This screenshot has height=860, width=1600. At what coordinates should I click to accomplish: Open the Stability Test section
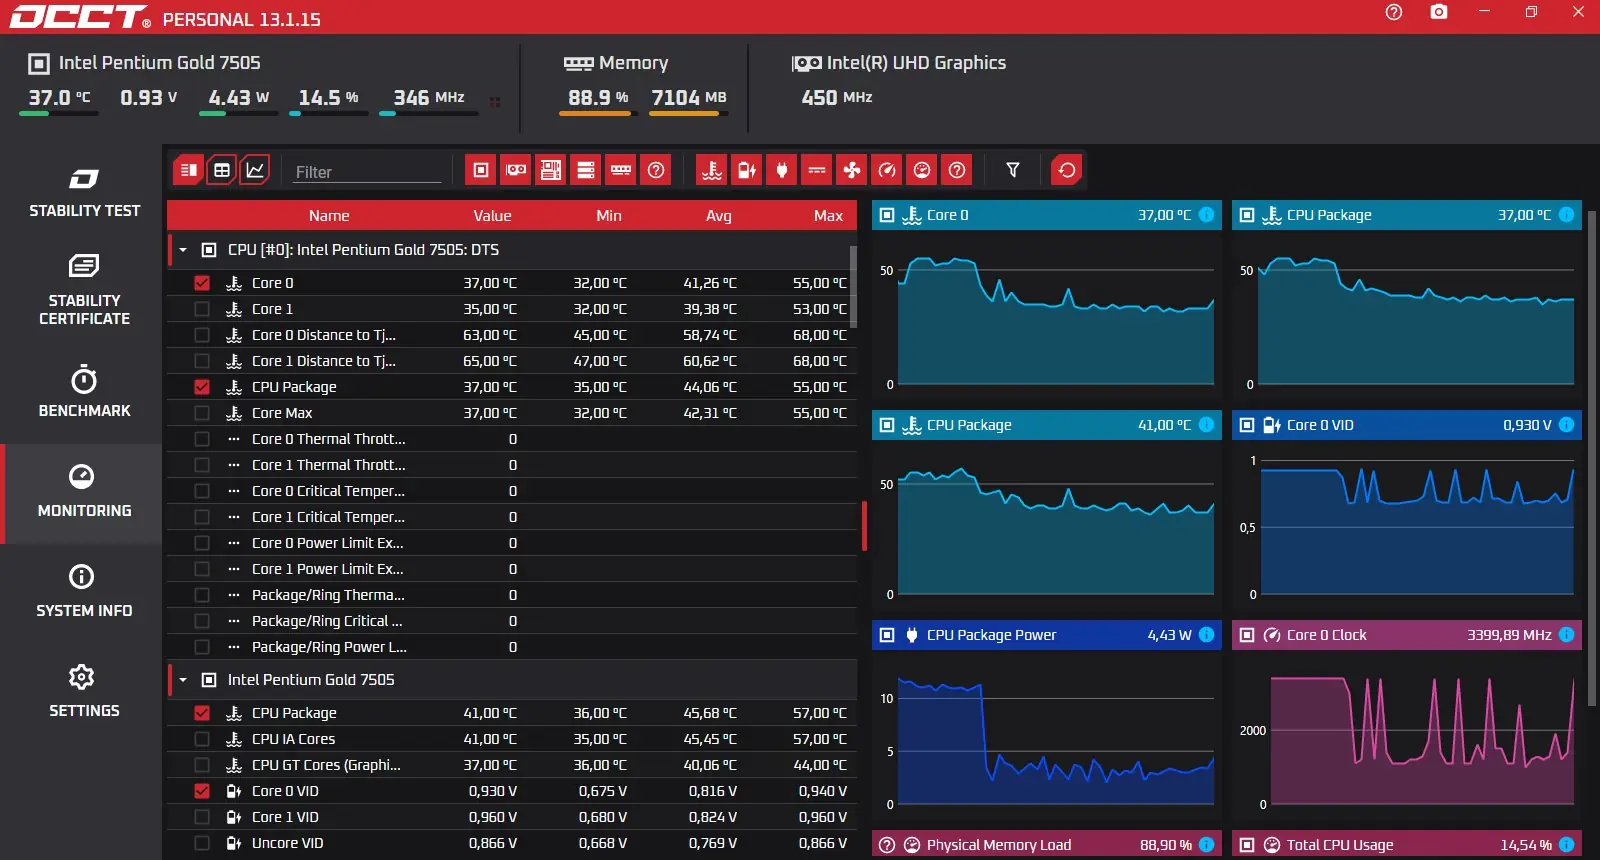tap(84, 193)
